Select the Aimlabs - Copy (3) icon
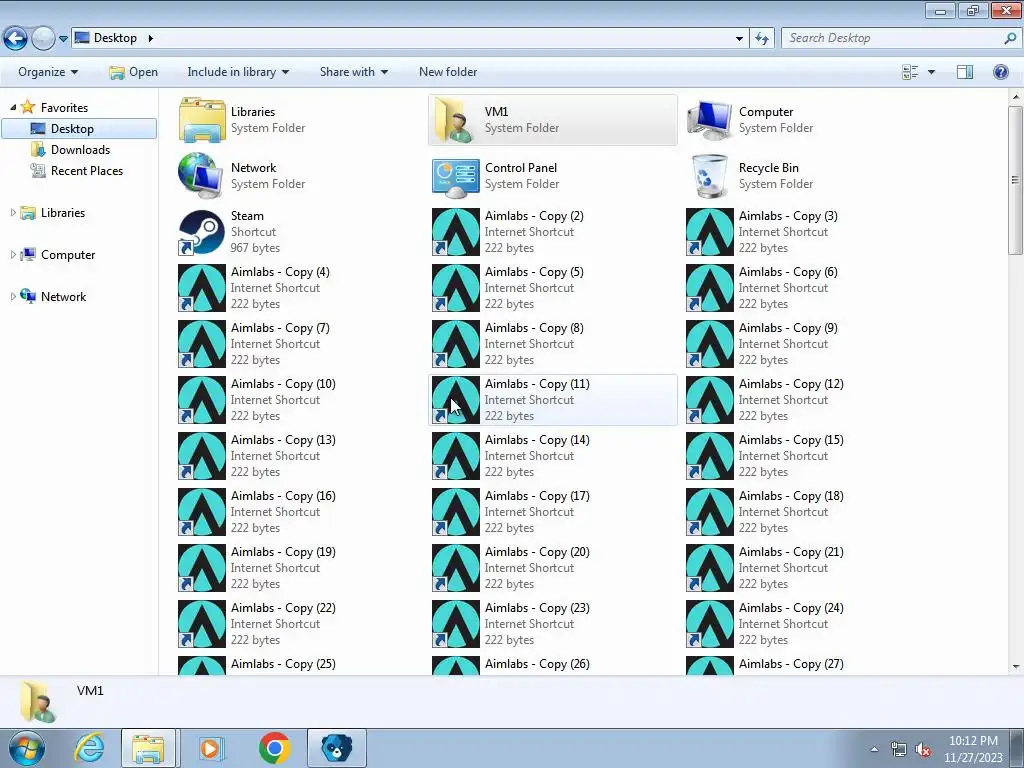 (x=710, y=232)
